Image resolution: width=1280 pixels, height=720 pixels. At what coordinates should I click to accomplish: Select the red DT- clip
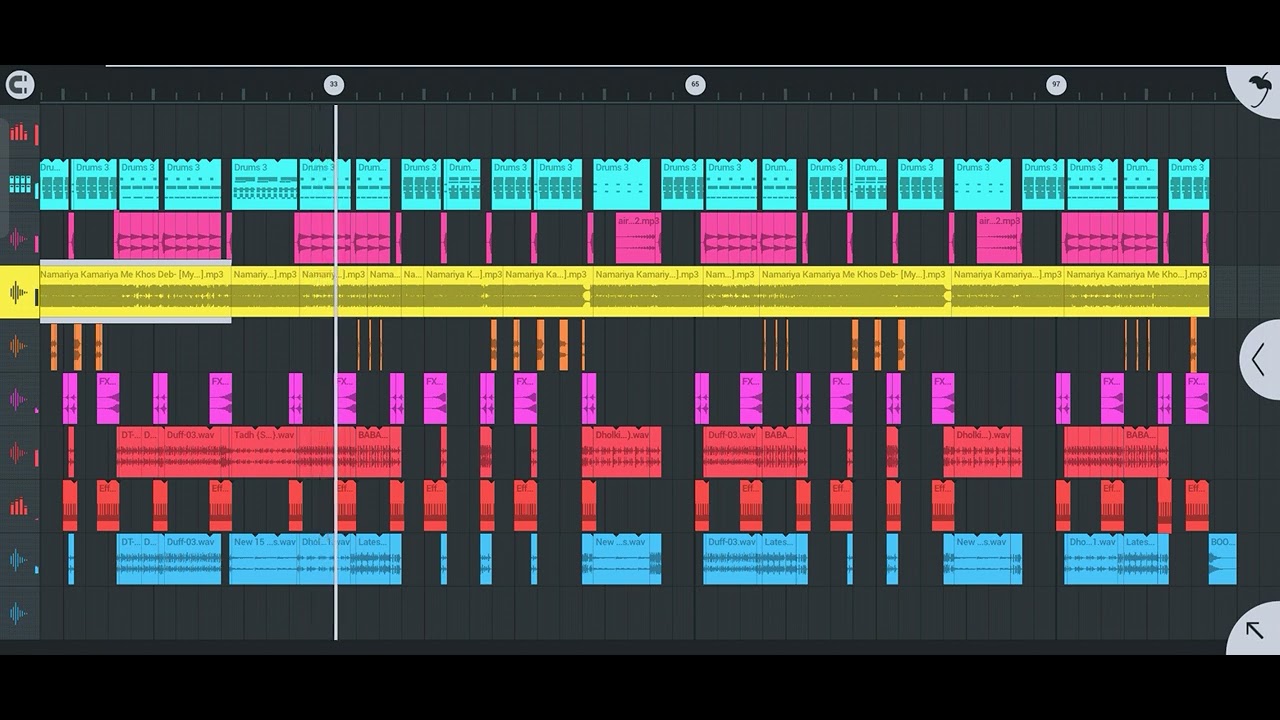coord(128,452)
